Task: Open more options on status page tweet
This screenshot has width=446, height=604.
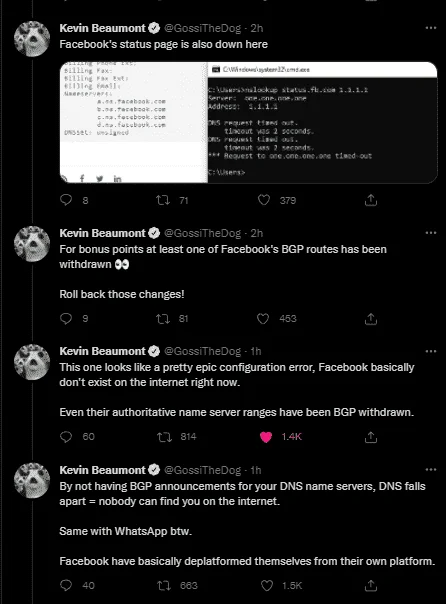Action: coord(431,28)
